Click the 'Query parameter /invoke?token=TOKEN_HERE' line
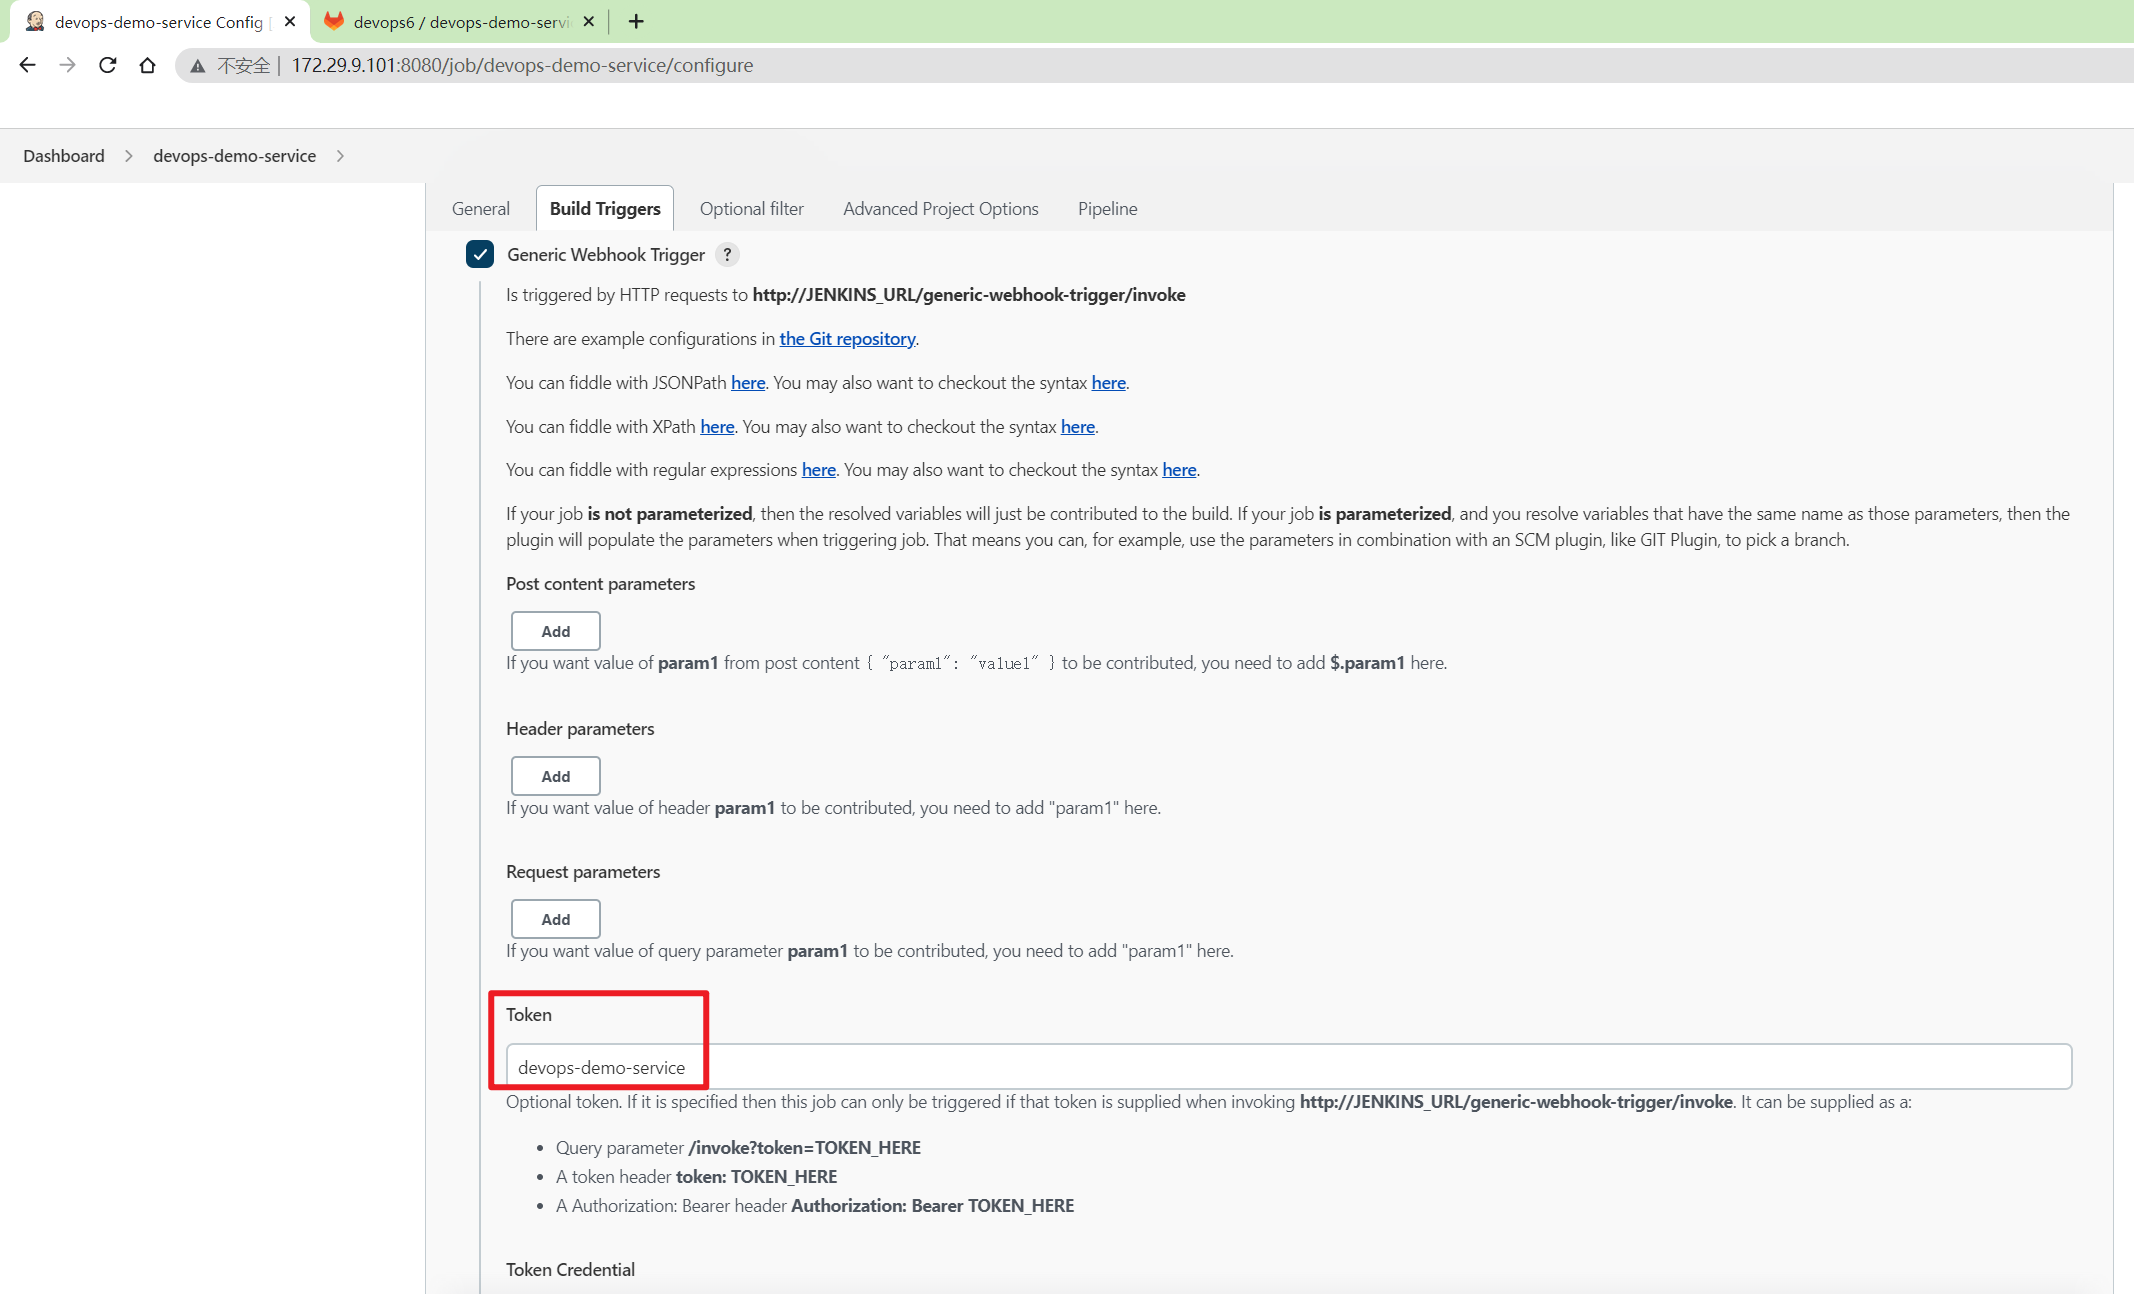The width and height of the screenshot is (2134, 1294). click(x=738, y=1148)
